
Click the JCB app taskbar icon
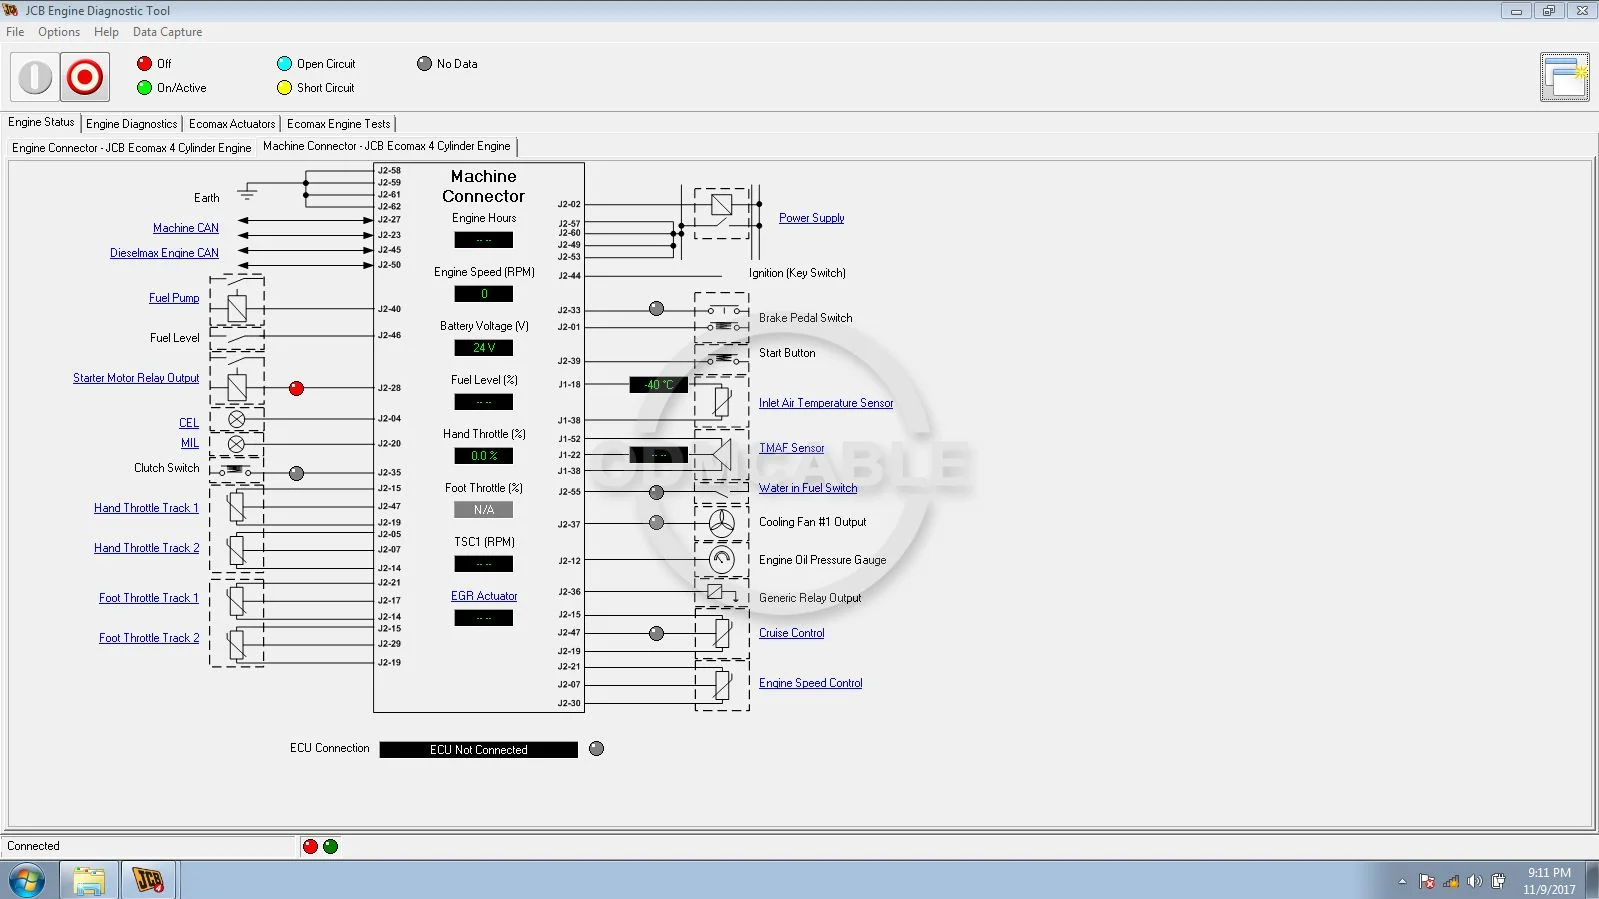click(x=149, y=881)
